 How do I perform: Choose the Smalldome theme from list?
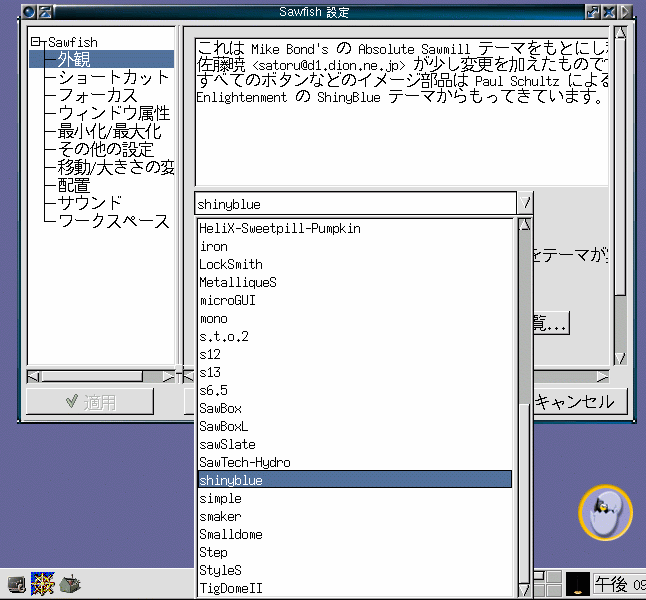tap(355, 534)
